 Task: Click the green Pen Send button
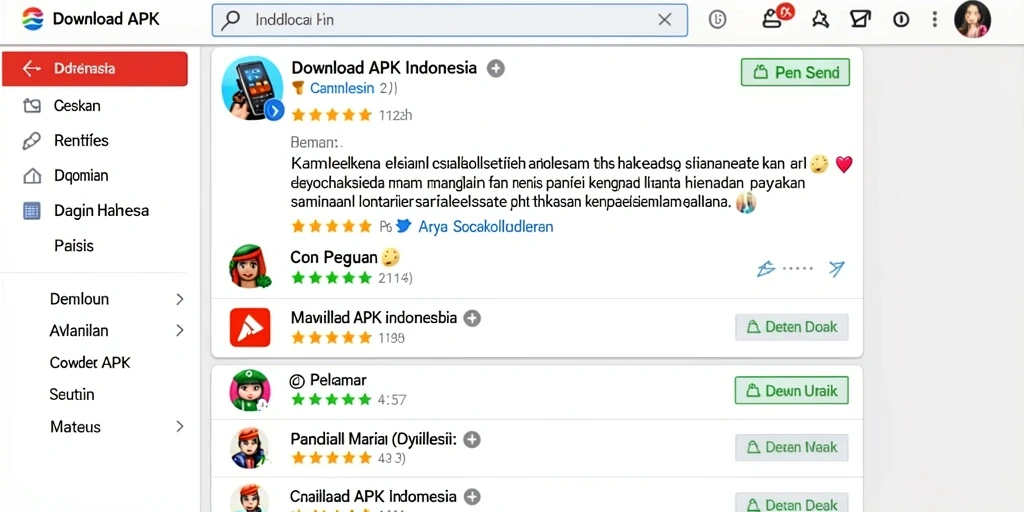(x=795, y=72)
